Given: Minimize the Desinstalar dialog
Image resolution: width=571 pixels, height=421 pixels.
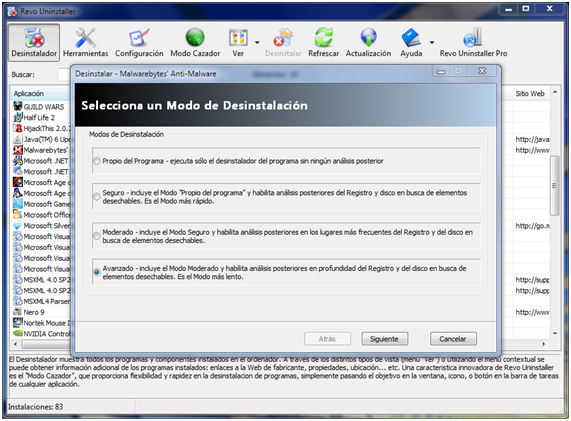Looking at the screenshot, I should [x=441, y=71].
